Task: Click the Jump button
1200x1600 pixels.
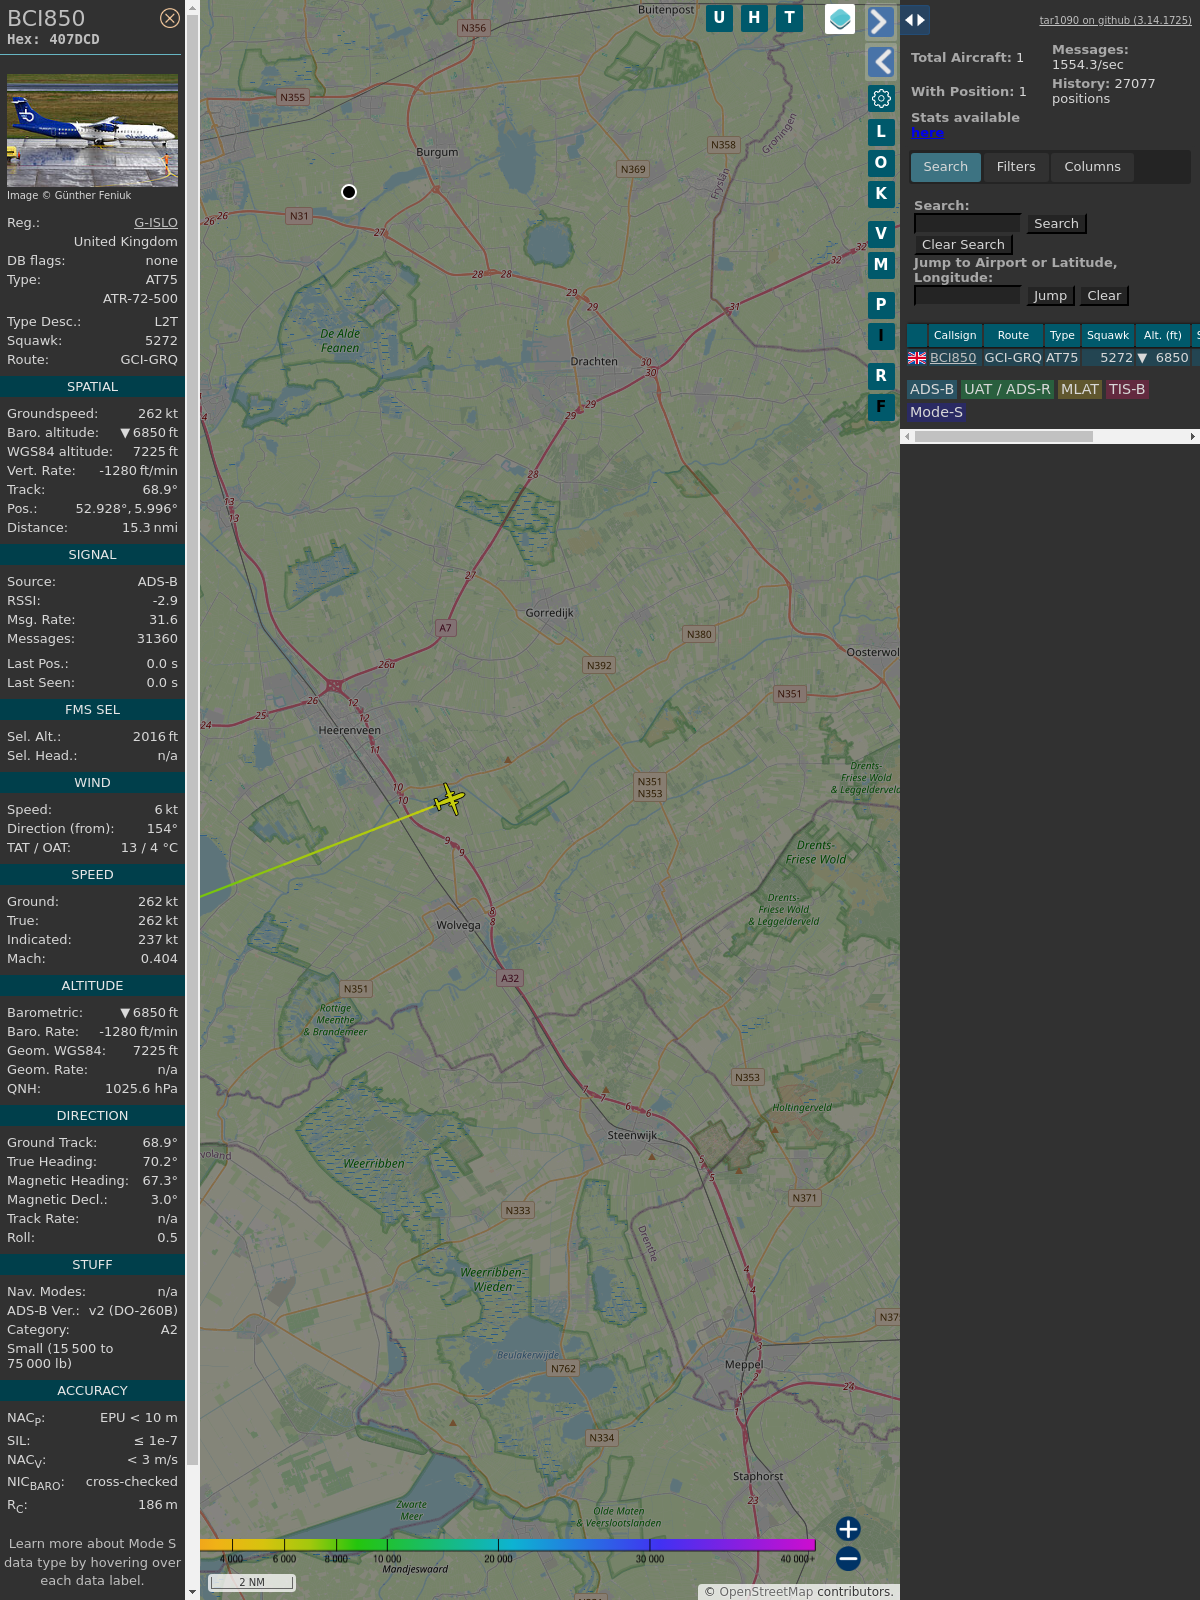Action: click(1050, 296)
